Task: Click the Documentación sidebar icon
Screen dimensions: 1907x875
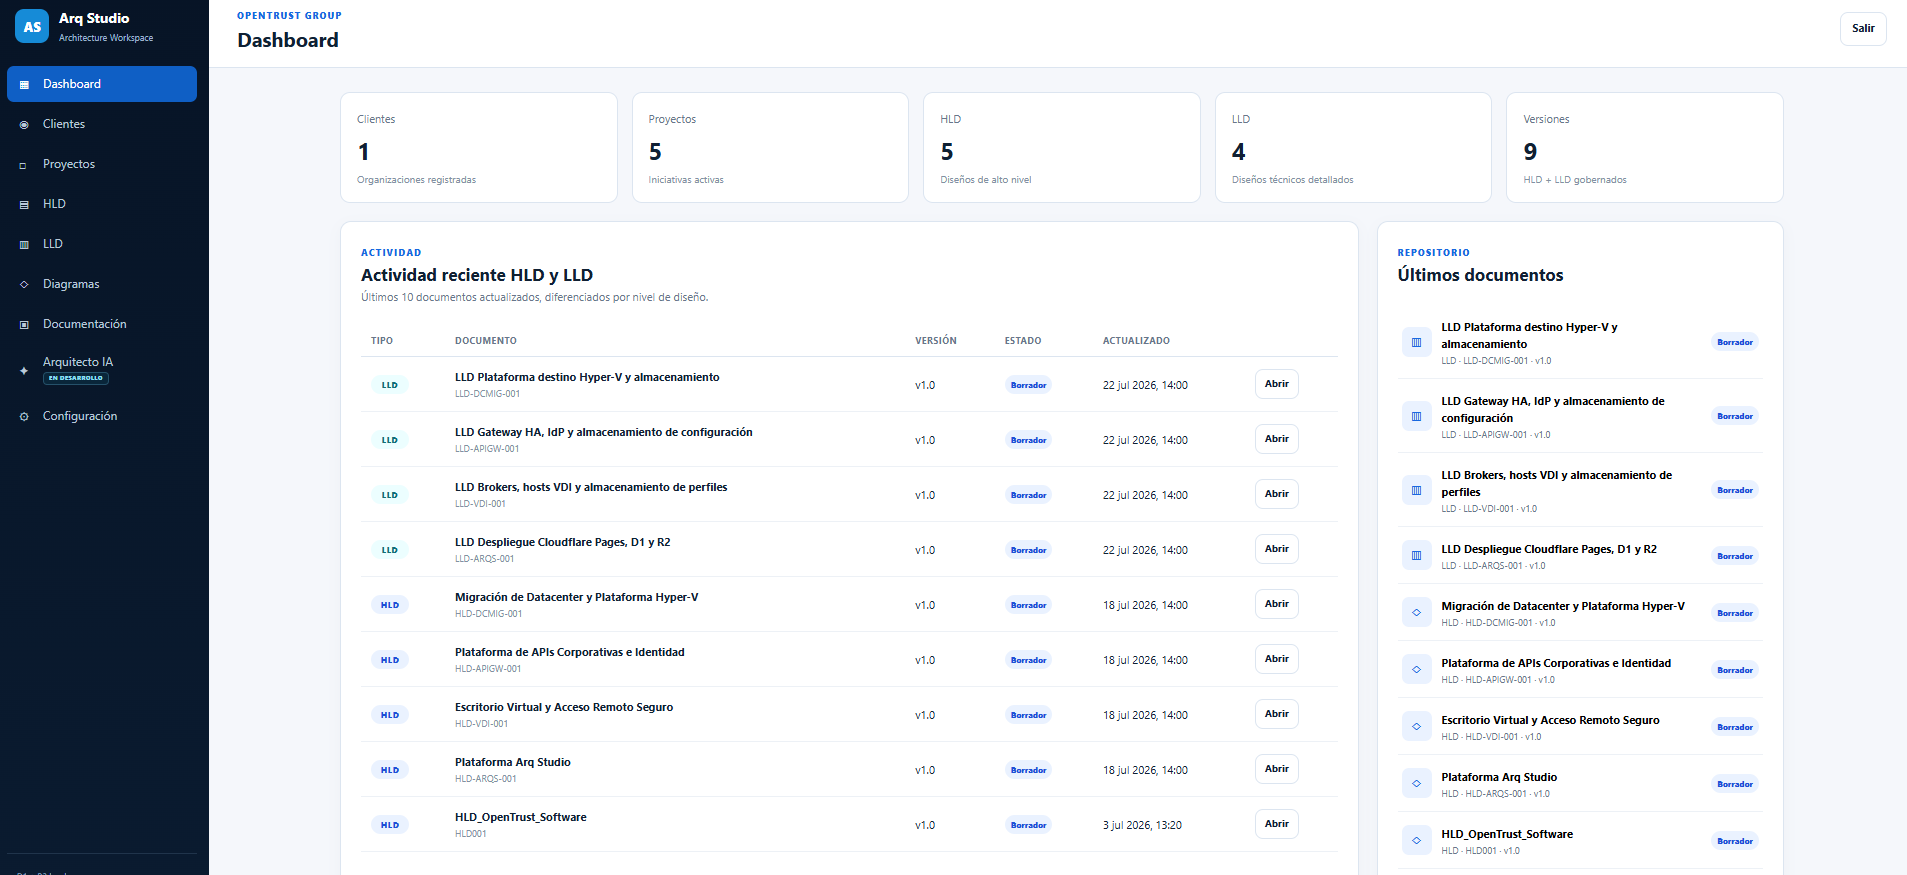Action: point(24,325)
